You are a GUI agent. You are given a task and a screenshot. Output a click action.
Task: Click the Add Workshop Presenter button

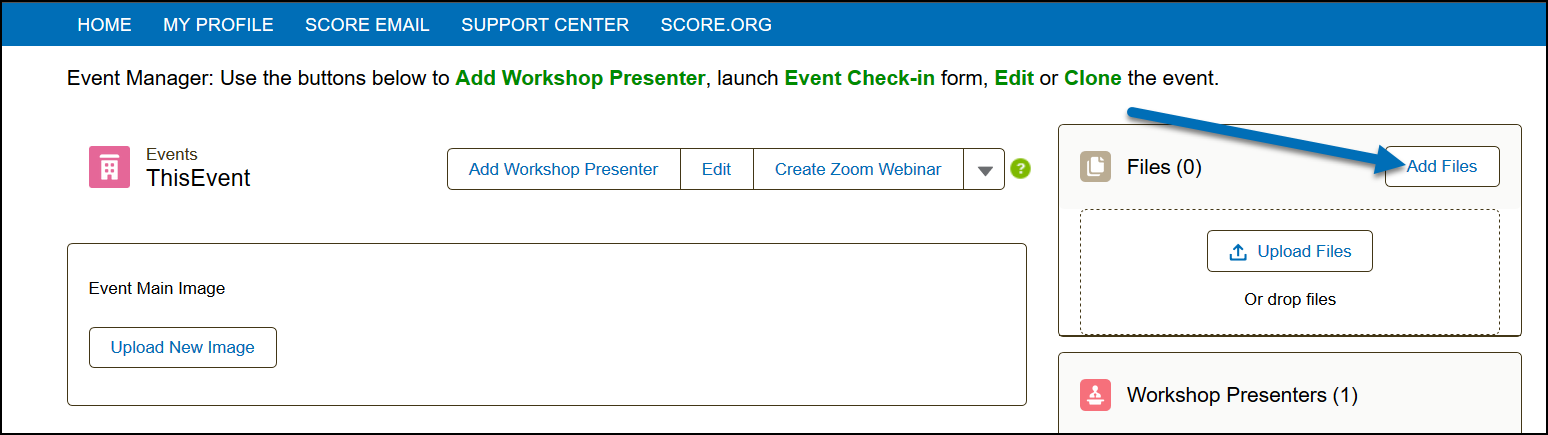(x=563, y=169)
